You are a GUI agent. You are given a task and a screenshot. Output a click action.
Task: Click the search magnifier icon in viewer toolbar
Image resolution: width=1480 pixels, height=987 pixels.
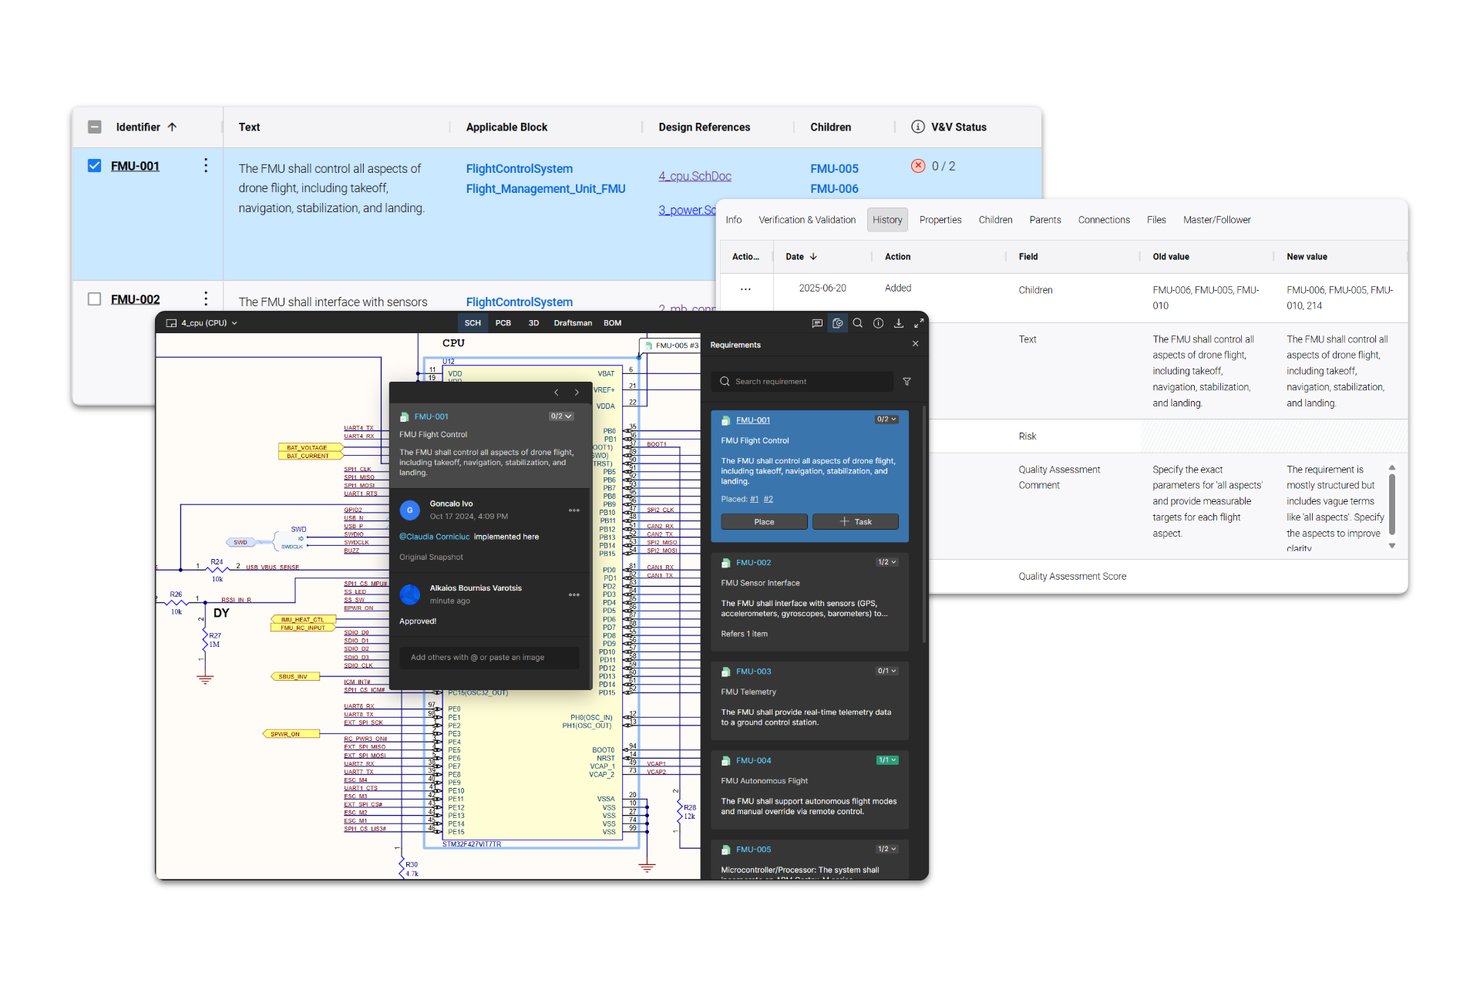(x=857, y=323)
